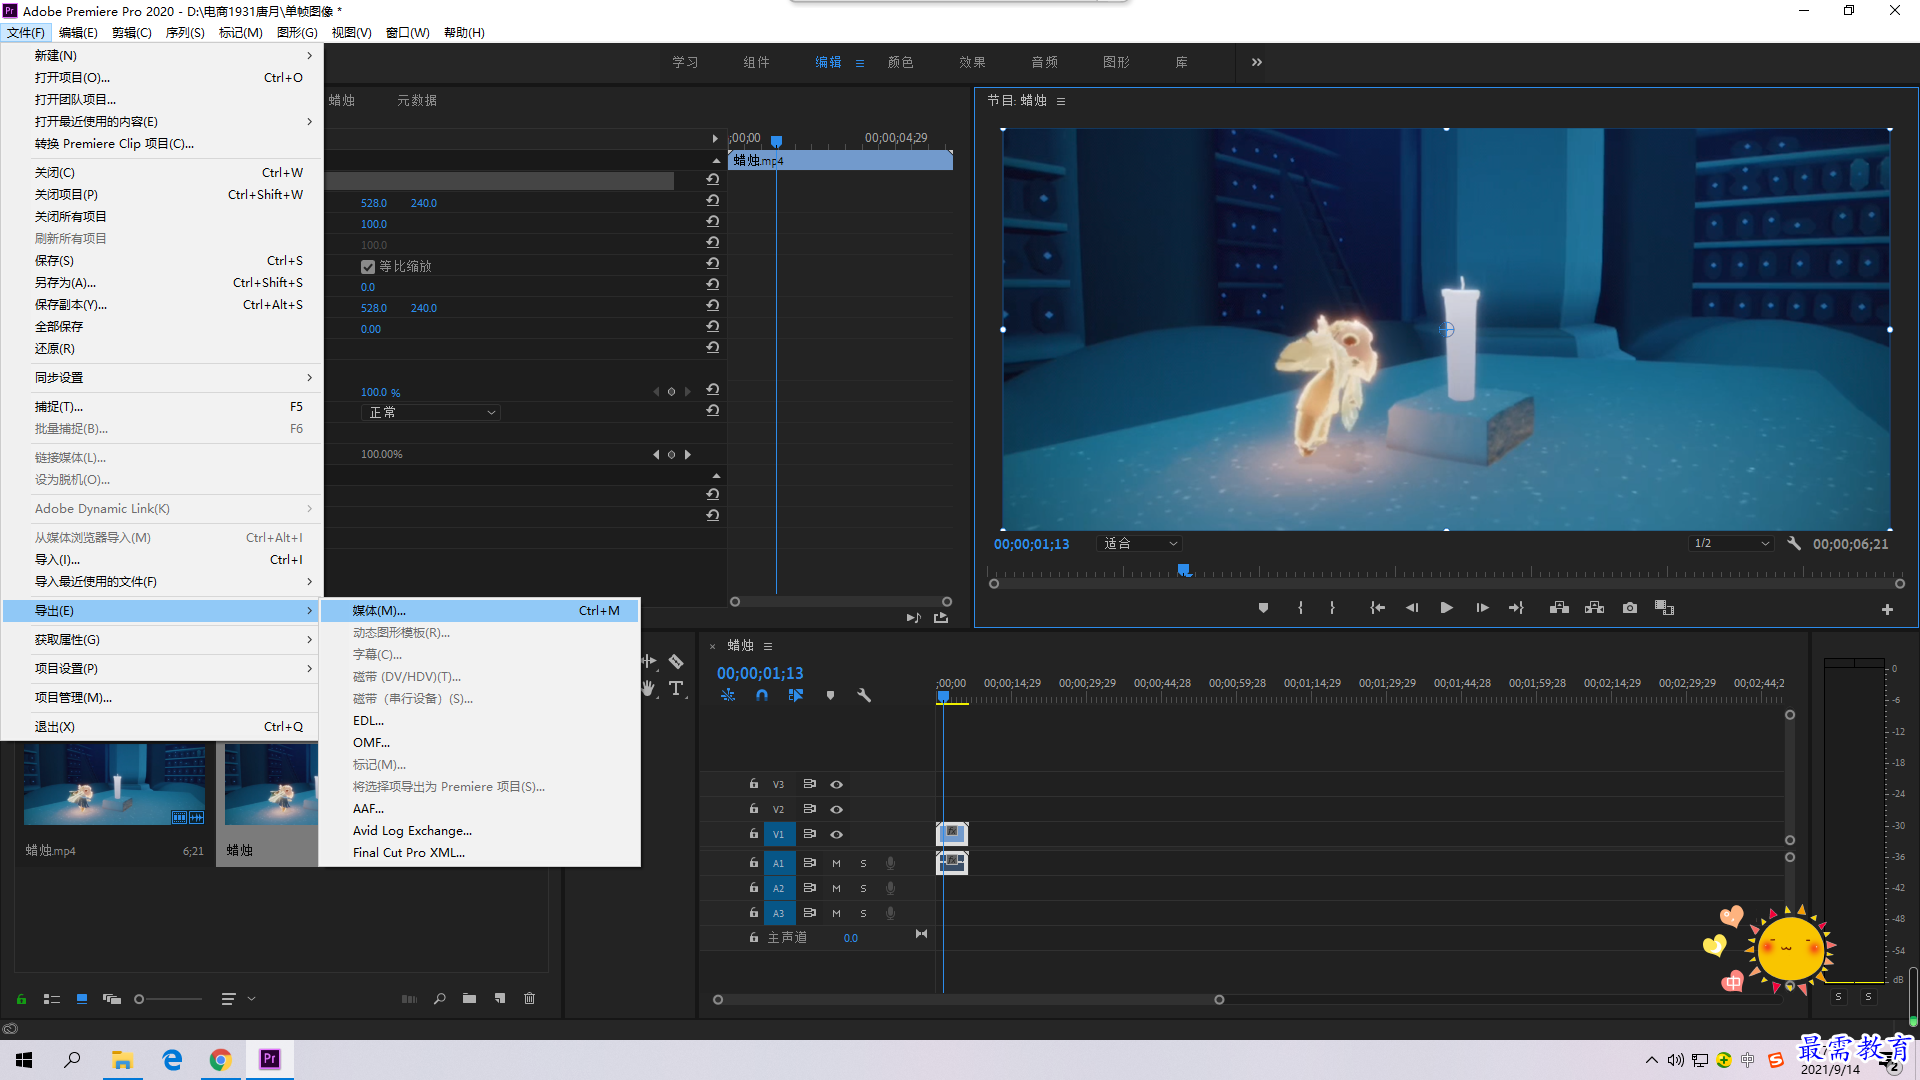The height and width of the screenshot is (1080, 1920).
Task: Export frame with the camera icon
Action: (1630, 608)
